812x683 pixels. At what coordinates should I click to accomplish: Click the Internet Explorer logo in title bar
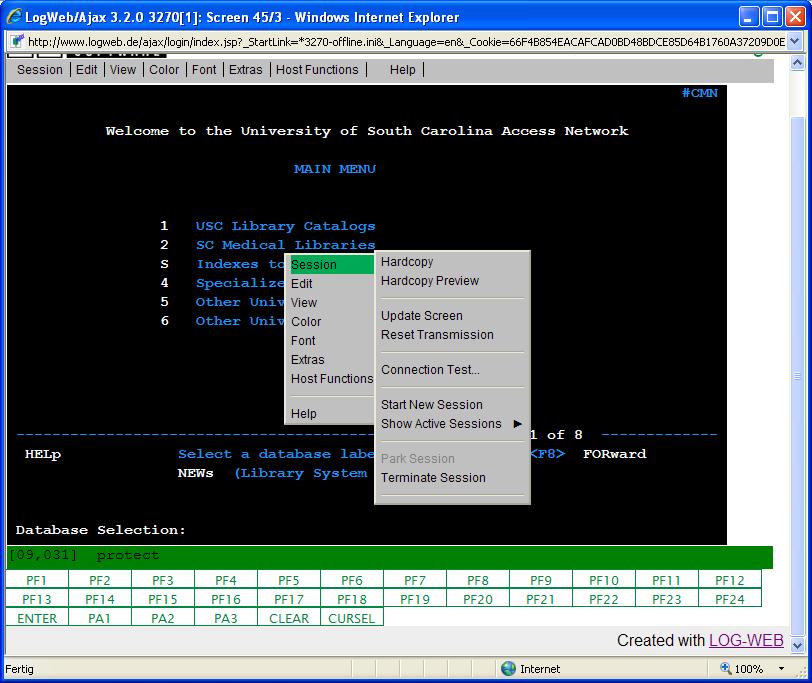point(14,17)
